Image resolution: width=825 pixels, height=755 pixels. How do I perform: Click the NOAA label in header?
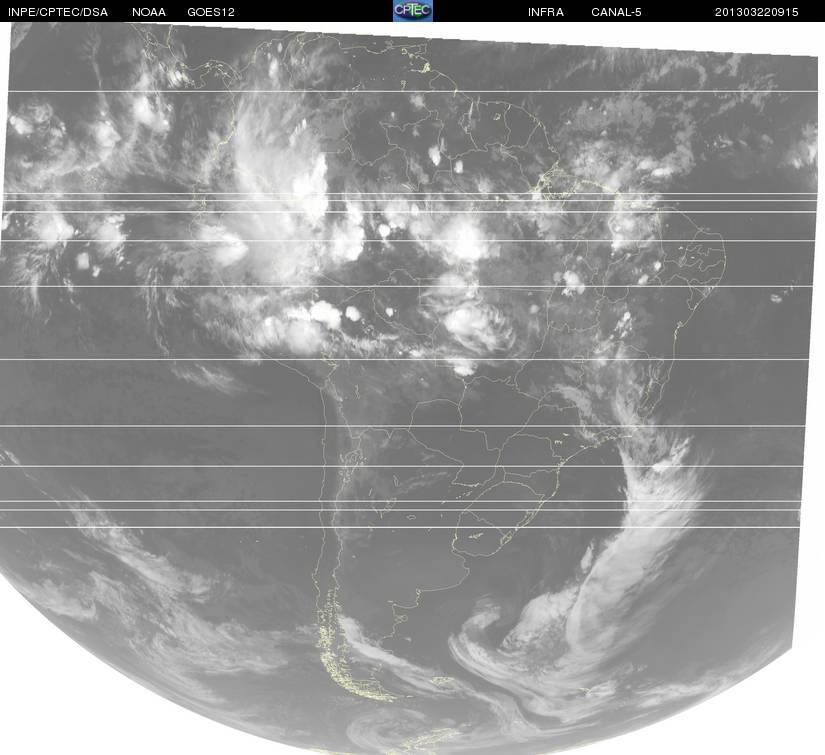click(149, 12)
